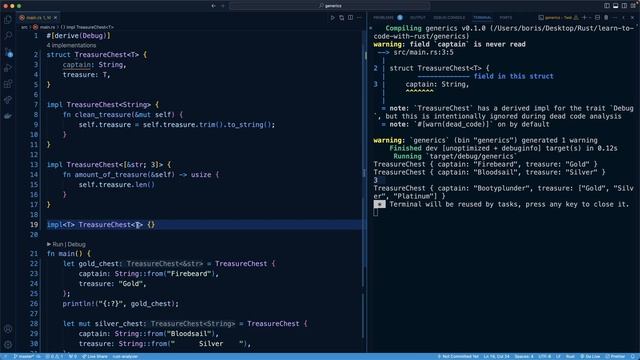This screenshot has width=640, height=360.
Task: Click the 'impl TreasureChest<T>' breadcrumb
Action: click(x=87, y=27)
